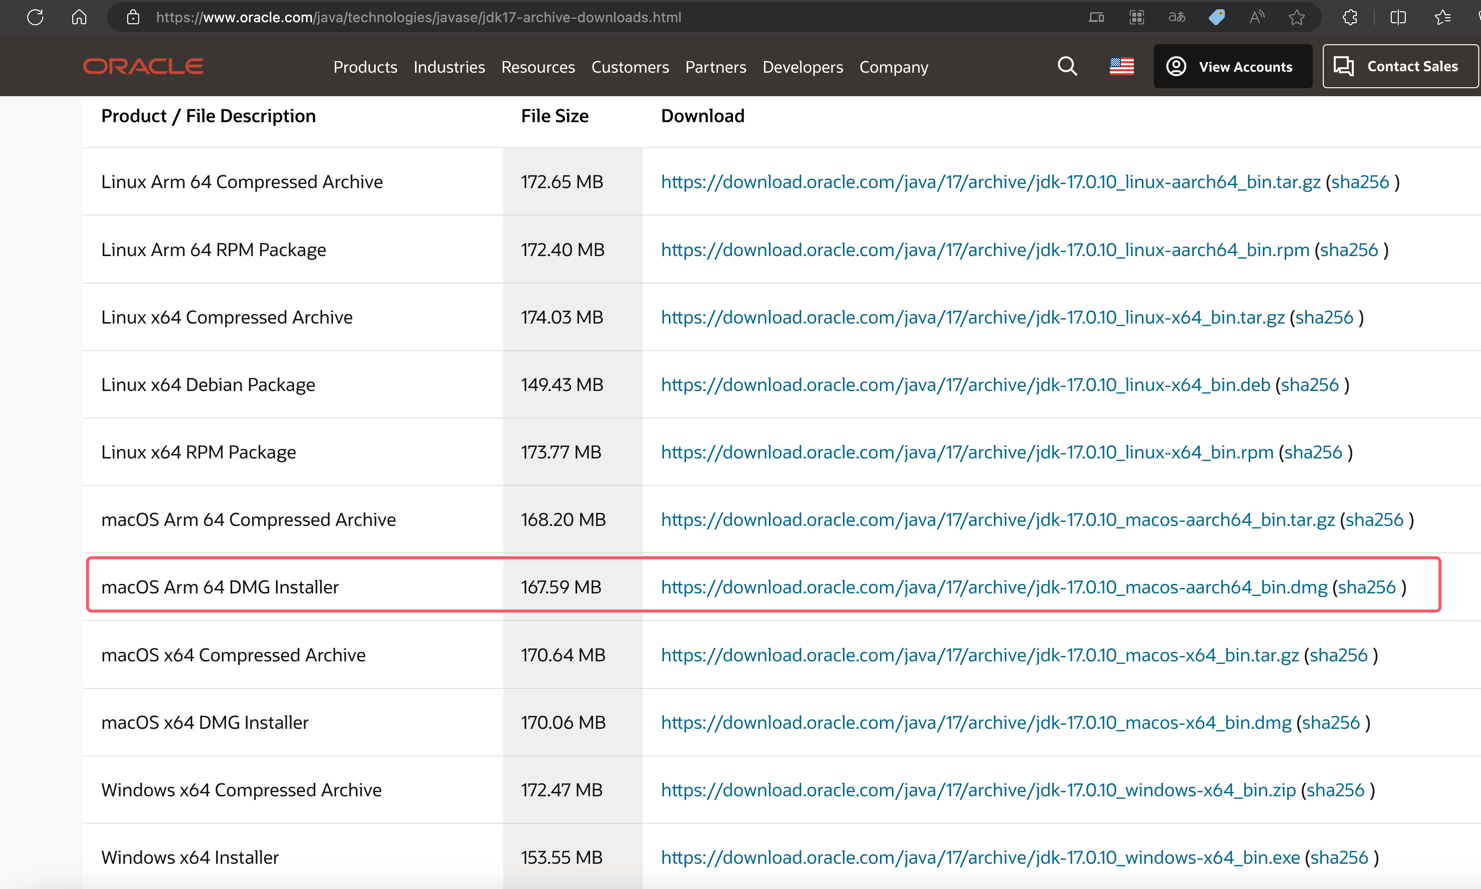Reload the page with the refresh icon
1481x889 pixels.
pos(35,17)
